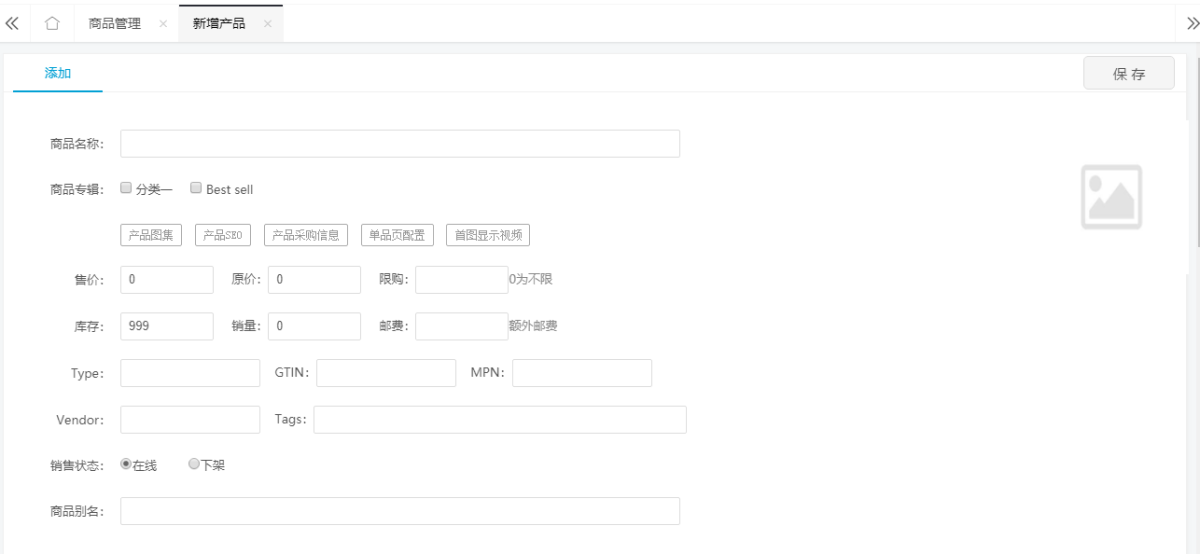Focus the Vendor input field
1200x554 pixels.
190,419
